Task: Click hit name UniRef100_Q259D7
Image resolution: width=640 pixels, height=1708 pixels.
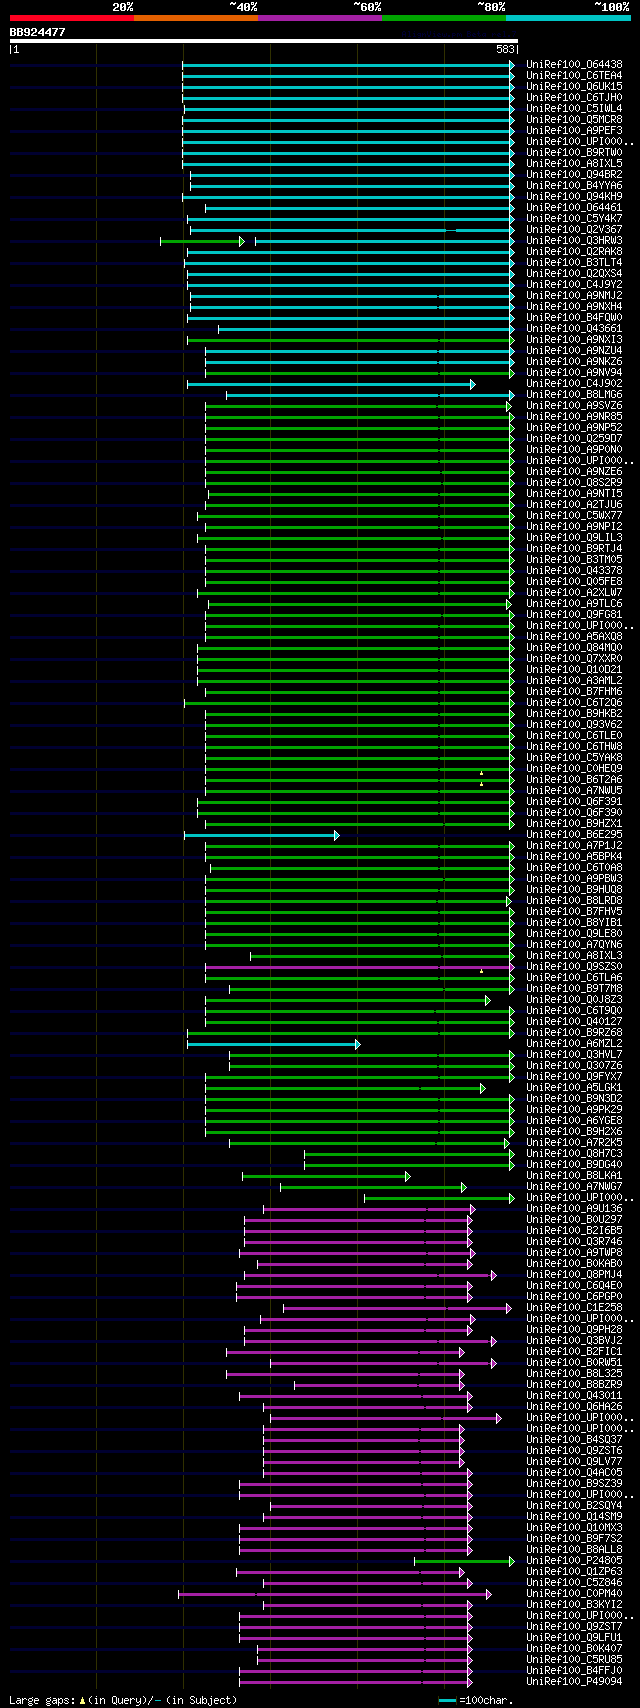Action: (574, 438)
